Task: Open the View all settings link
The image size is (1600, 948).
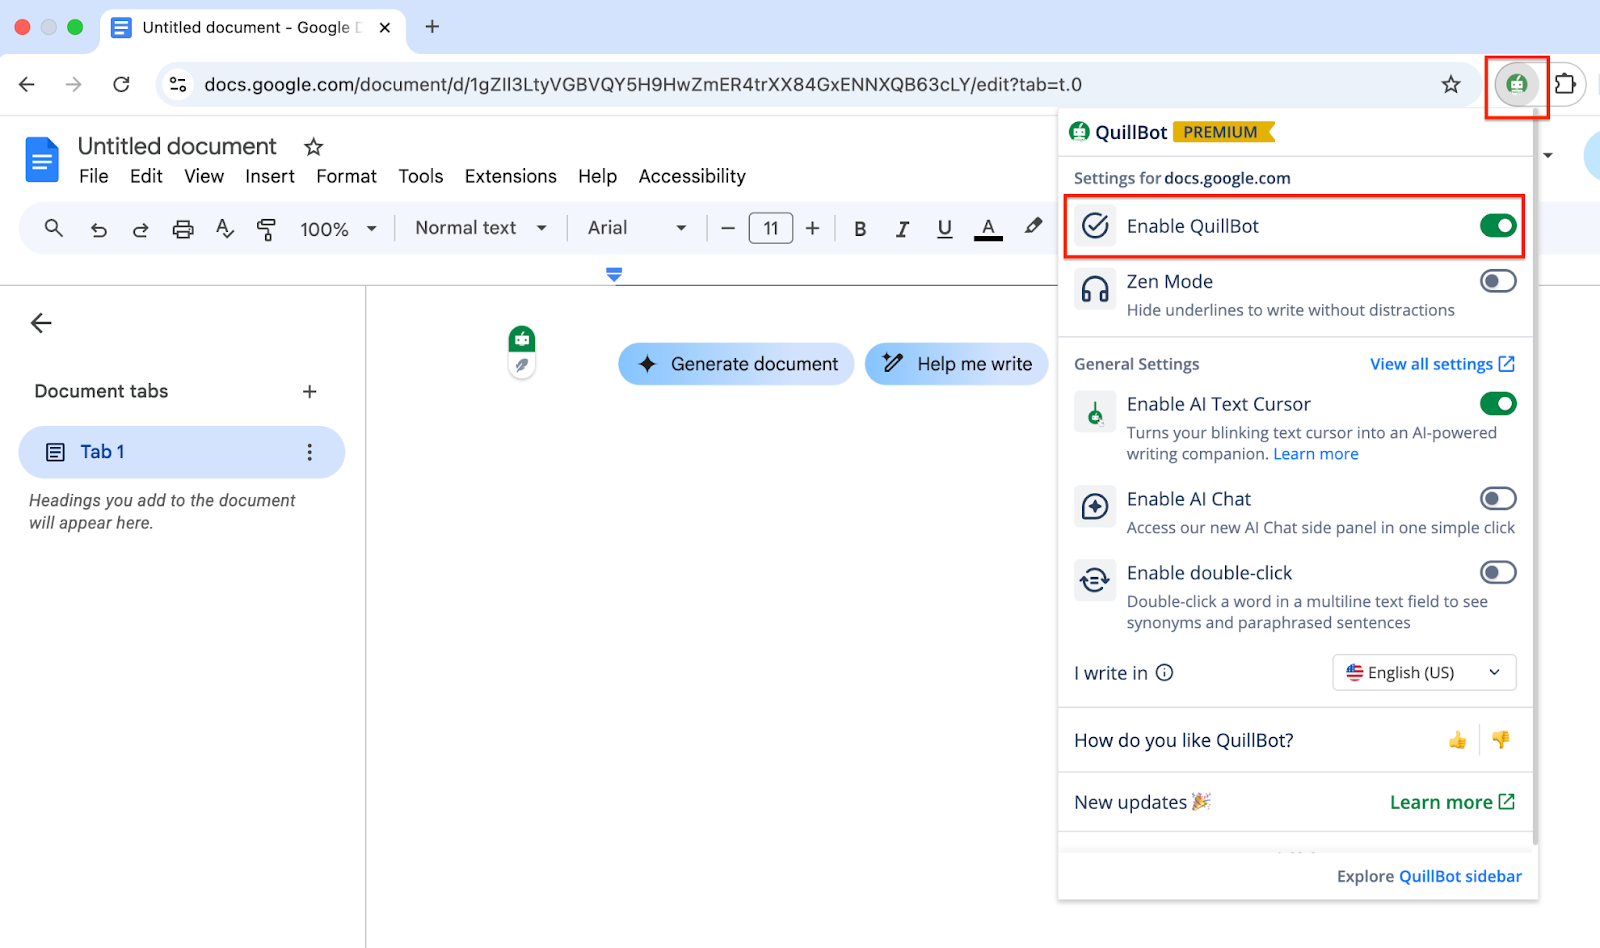Action: (1441, 364)
